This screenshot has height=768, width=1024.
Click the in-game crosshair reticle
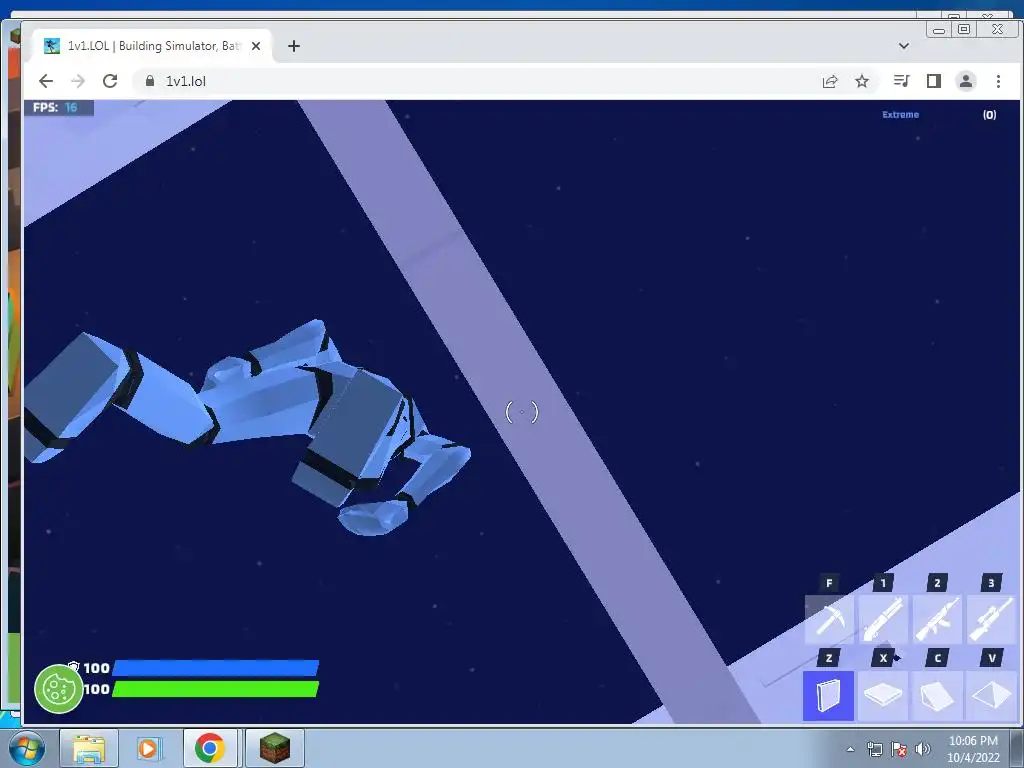pyautogui.click(x=522, y=412)
